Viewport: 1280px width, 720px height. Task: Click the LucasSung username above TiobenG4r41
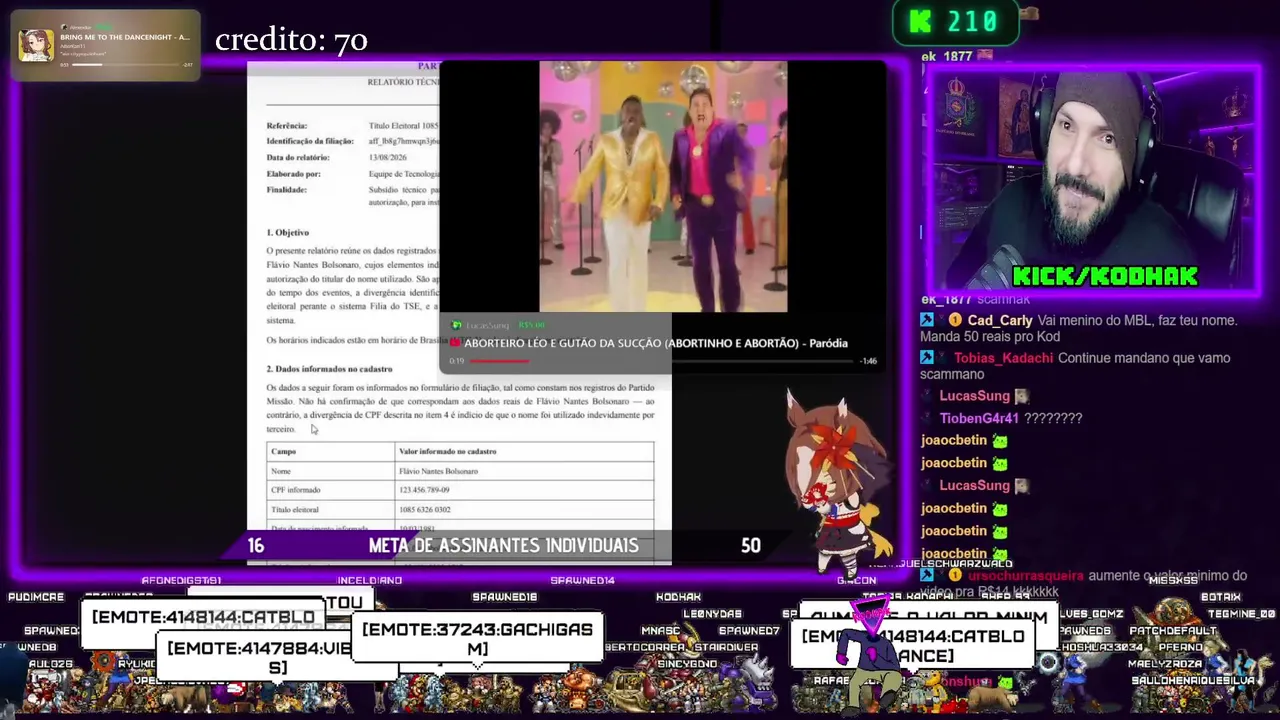974,395
